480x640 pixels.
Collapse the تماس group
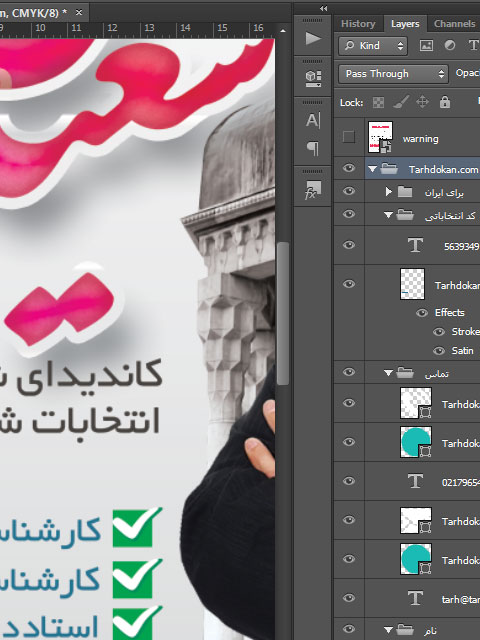coord(388,373)
